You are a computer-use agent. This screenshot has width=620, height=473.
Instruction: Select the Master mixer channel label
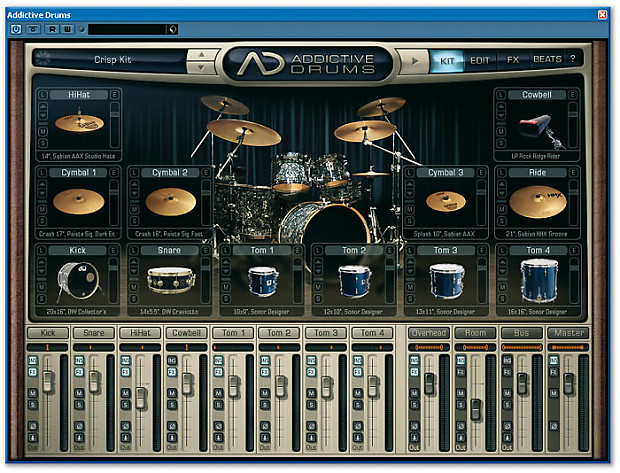568,333
